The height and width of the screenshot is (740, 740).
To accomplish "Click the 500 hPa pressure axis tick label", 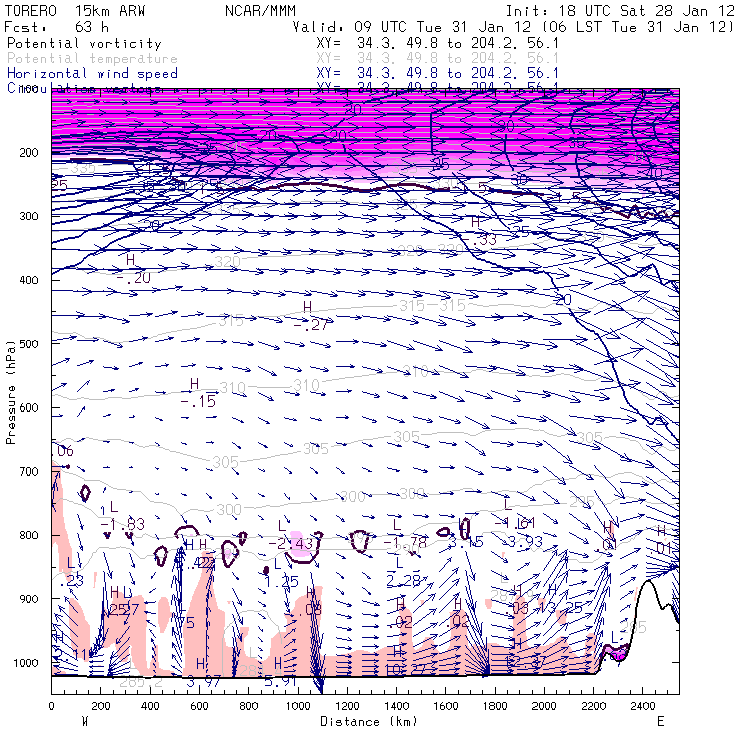I will 28,344.
